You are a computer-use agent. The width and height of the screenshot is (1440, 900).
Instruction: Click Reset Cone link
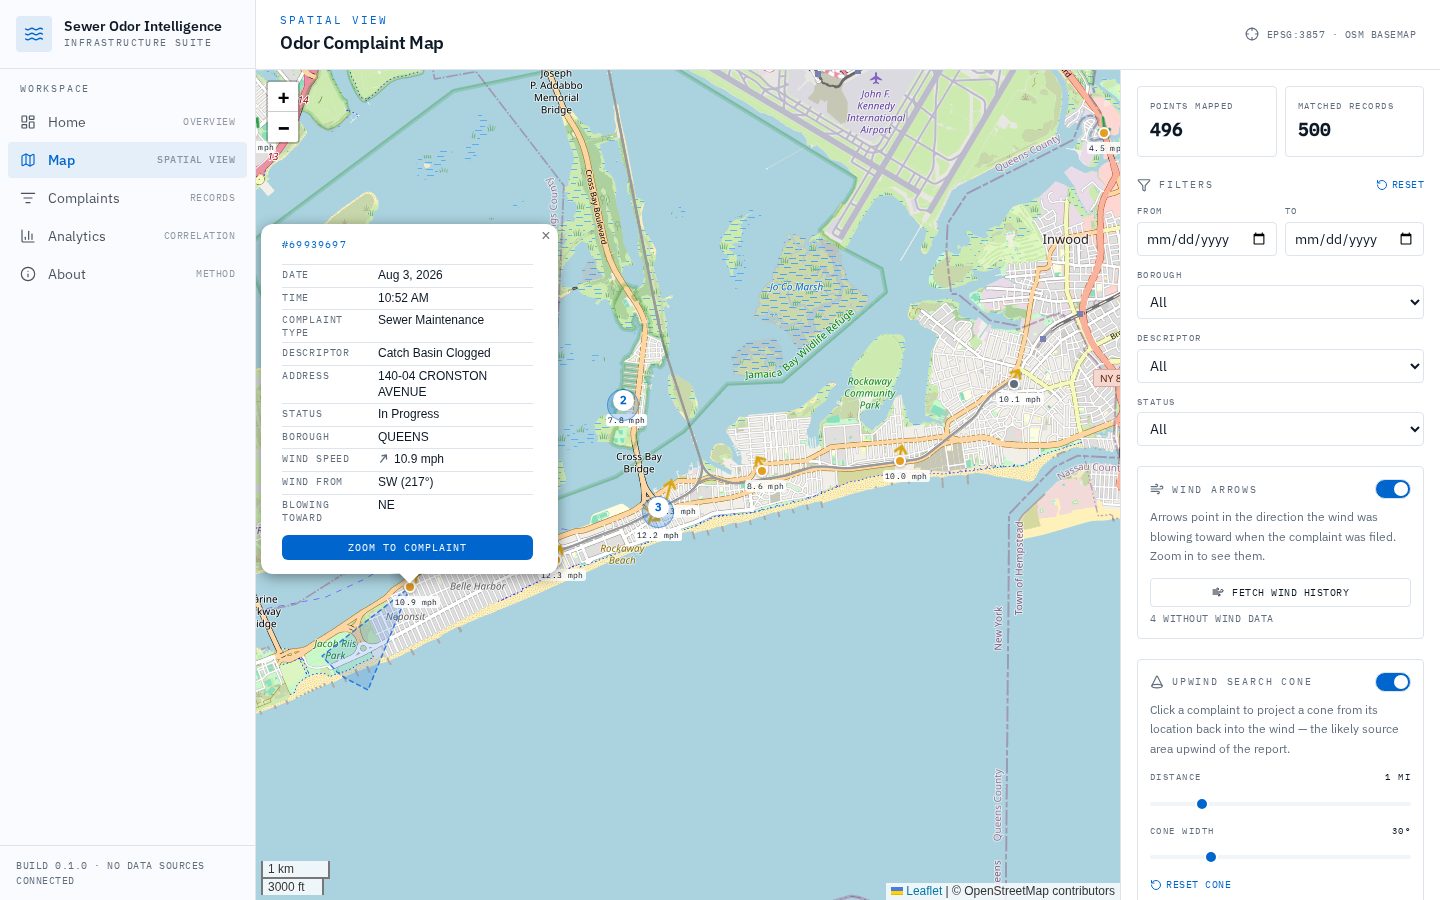(x=1191, y=885)
